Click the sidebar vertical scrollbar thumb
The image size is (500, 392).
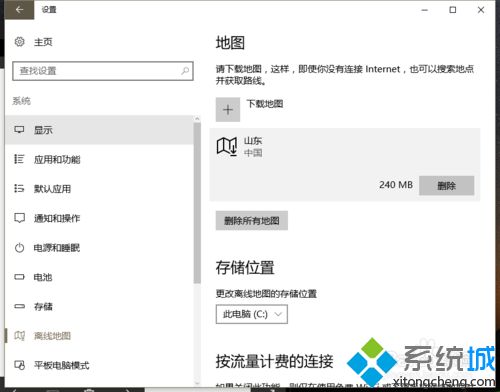pos(197,203)
